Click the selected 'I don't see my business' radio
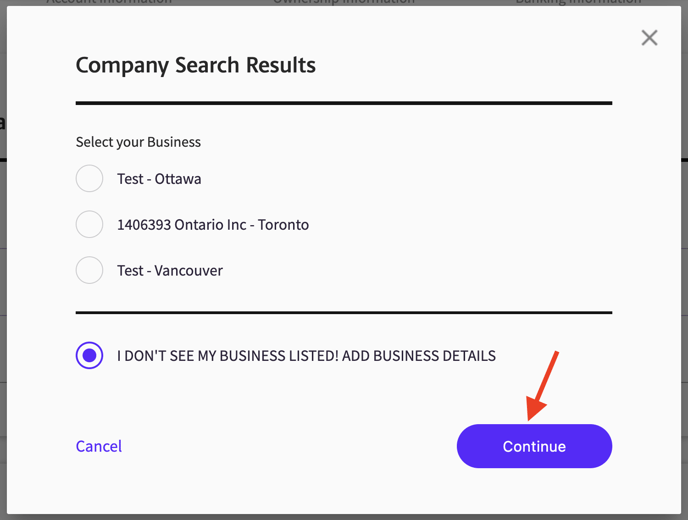 [x=89, y=355]
